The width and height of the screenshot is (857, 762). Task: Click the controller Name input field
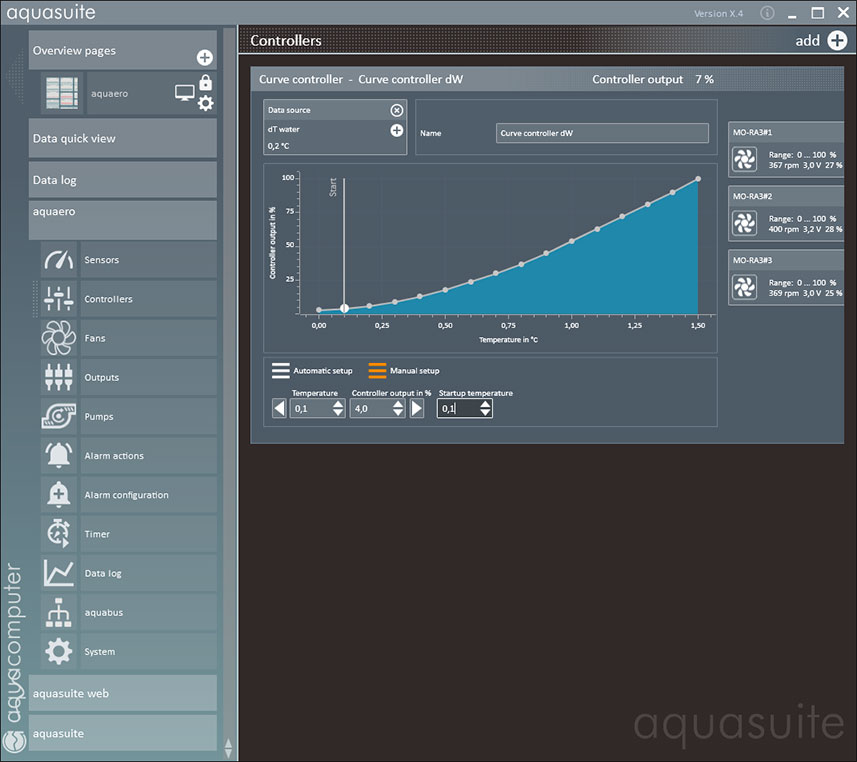(602, 133)
